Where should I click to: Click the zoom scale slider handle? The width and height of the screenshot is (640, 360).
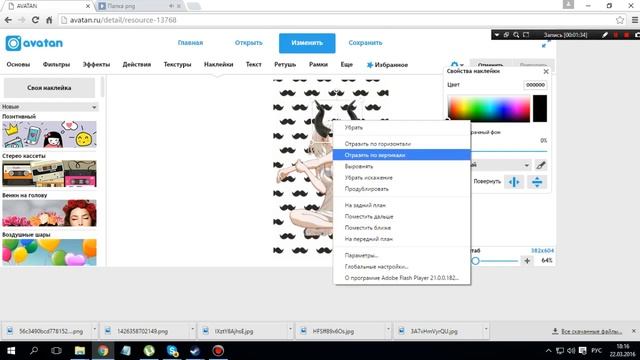coord(475,261)
